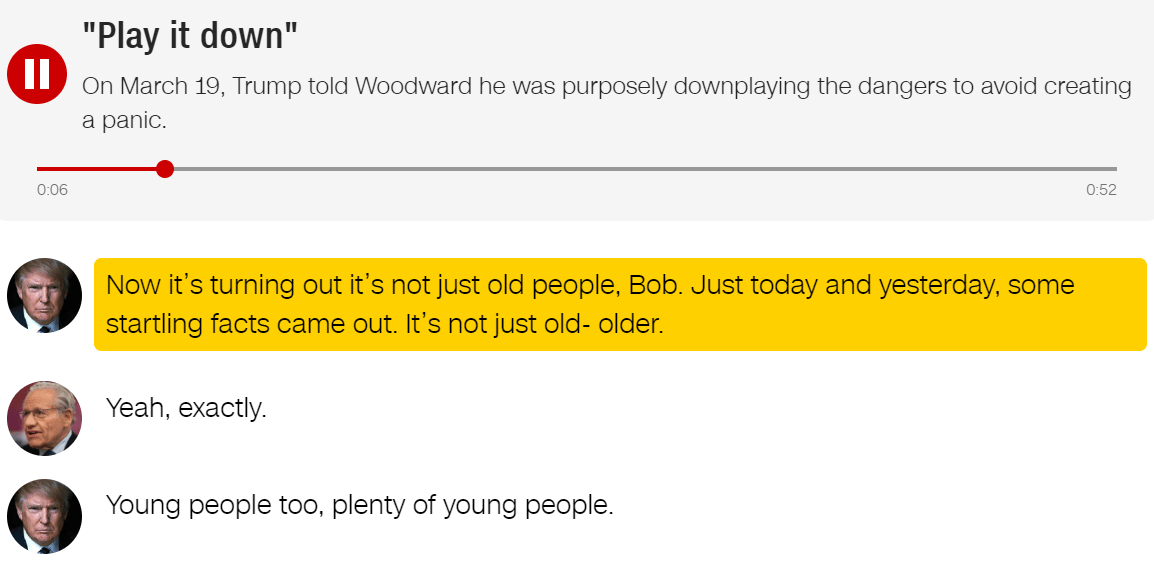Image resolution: width=1154 pixels, height=587 pixels.
Task: Click the red playhead knob on the progress bar
Action: pyautogui.click(x=165, y=169)
